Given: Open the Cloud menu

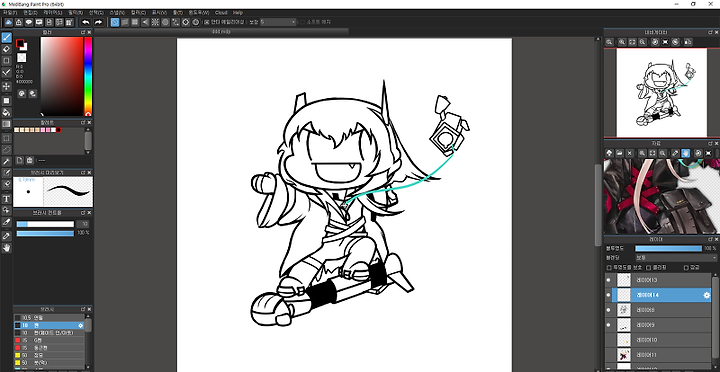Looking at the screenshot, I should pyautogui.click(x=221, y=13).
